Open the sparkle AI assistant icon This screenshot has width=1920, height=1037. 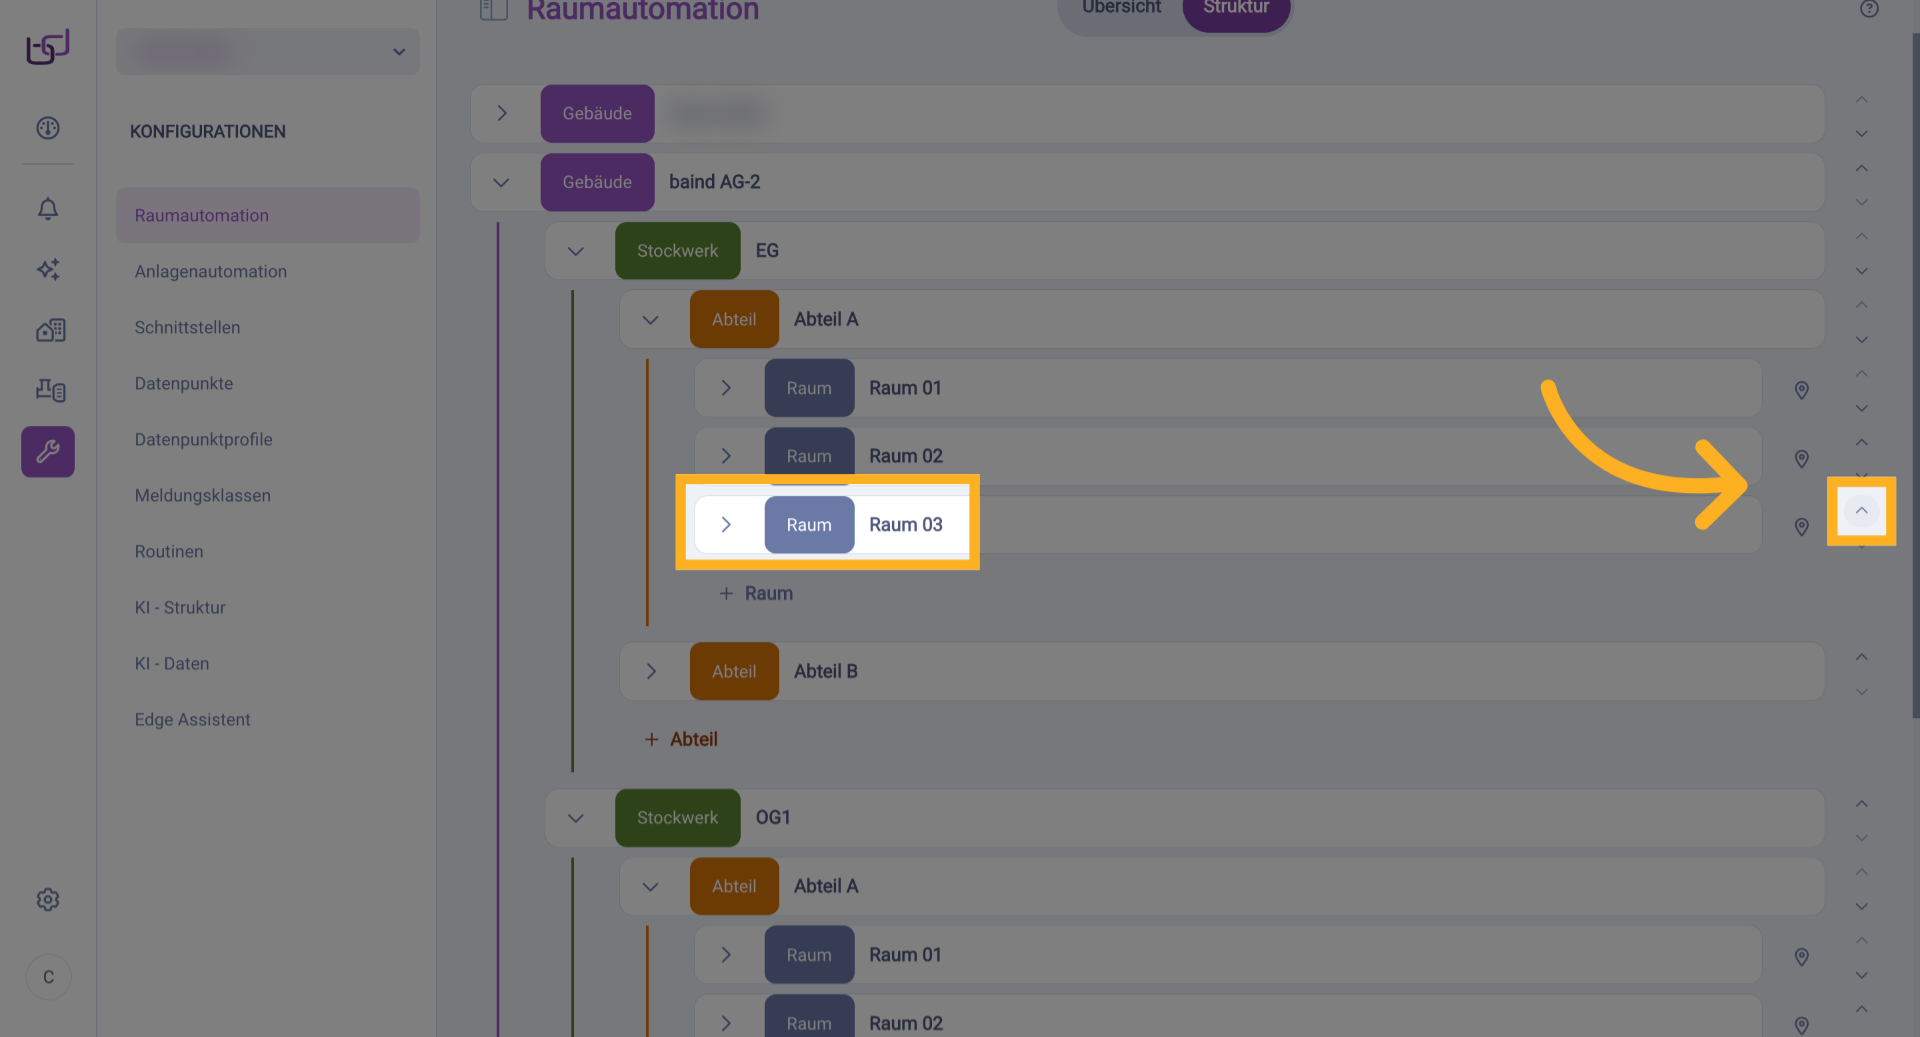(x=48, y=269)
